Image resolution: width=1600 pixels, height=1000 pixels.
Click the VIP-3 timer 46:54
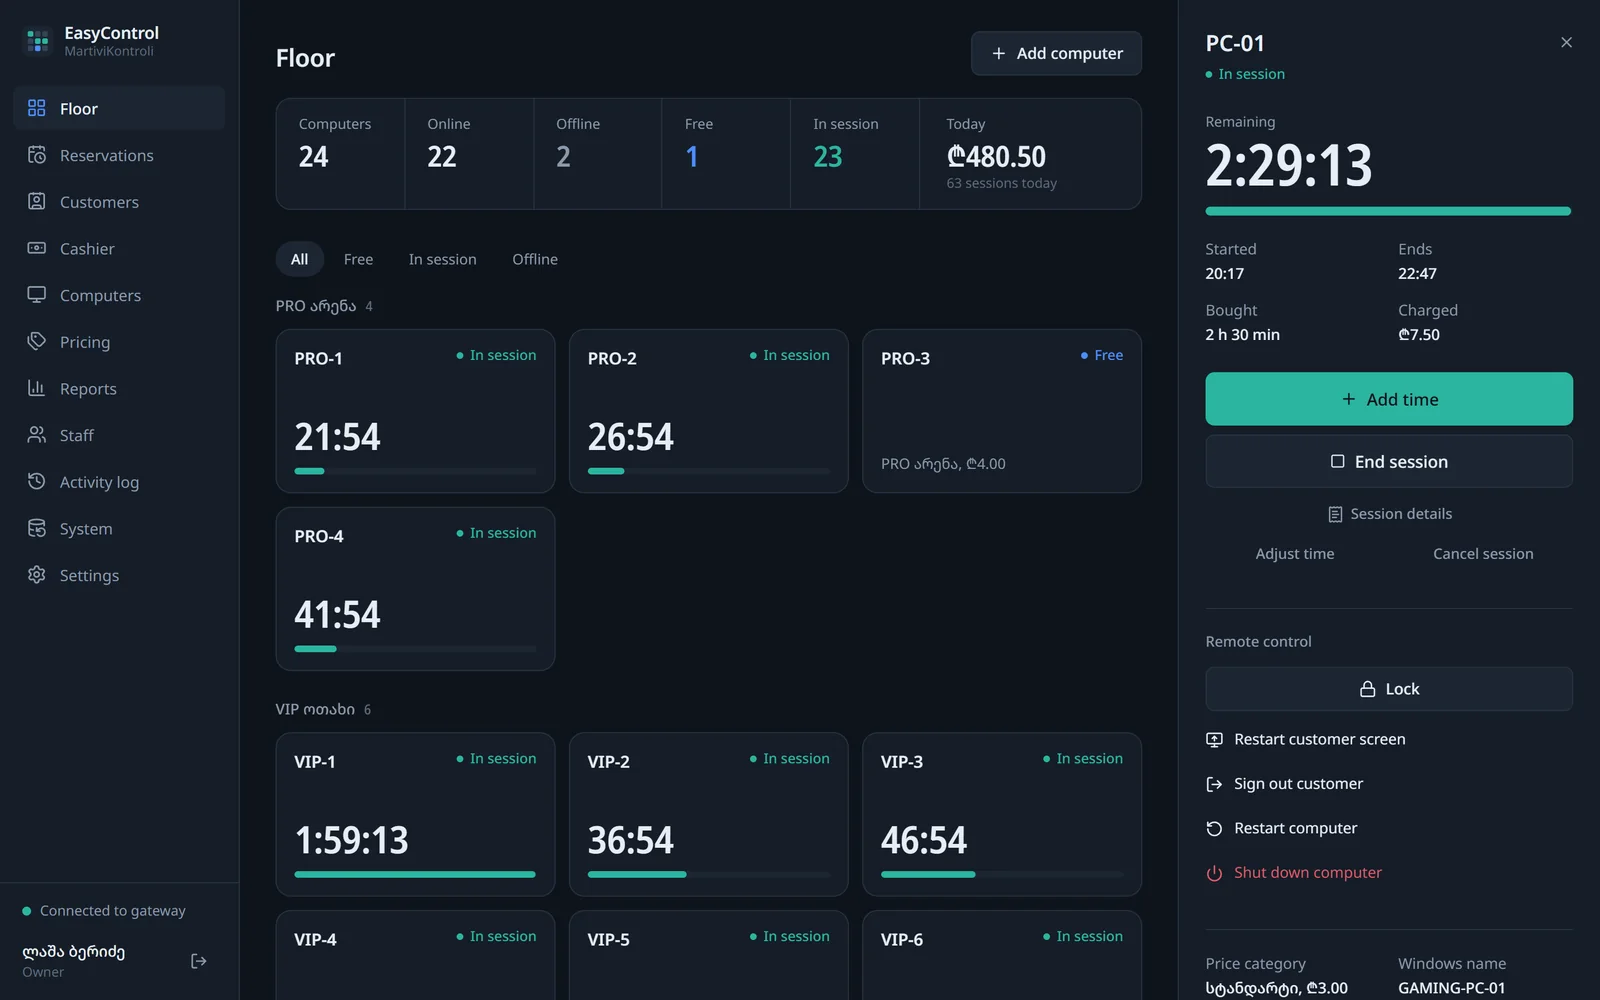tap(923, 840)
